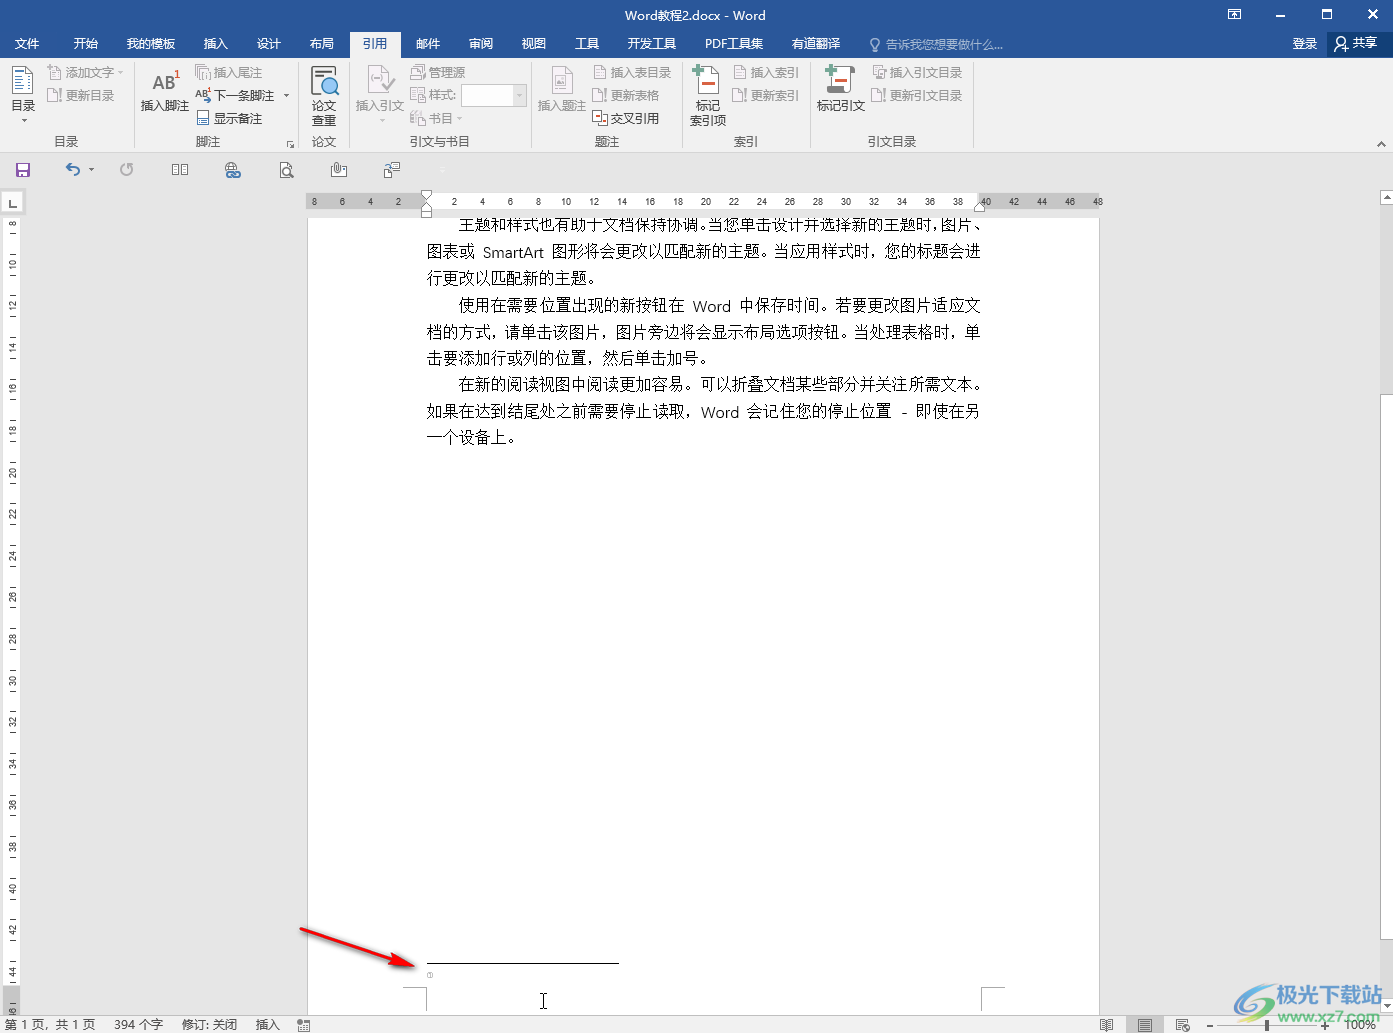Viewport: 1393px width, 1033px height.
Task: Click the tab selector L icon by ruler
Action: point(12,203)
